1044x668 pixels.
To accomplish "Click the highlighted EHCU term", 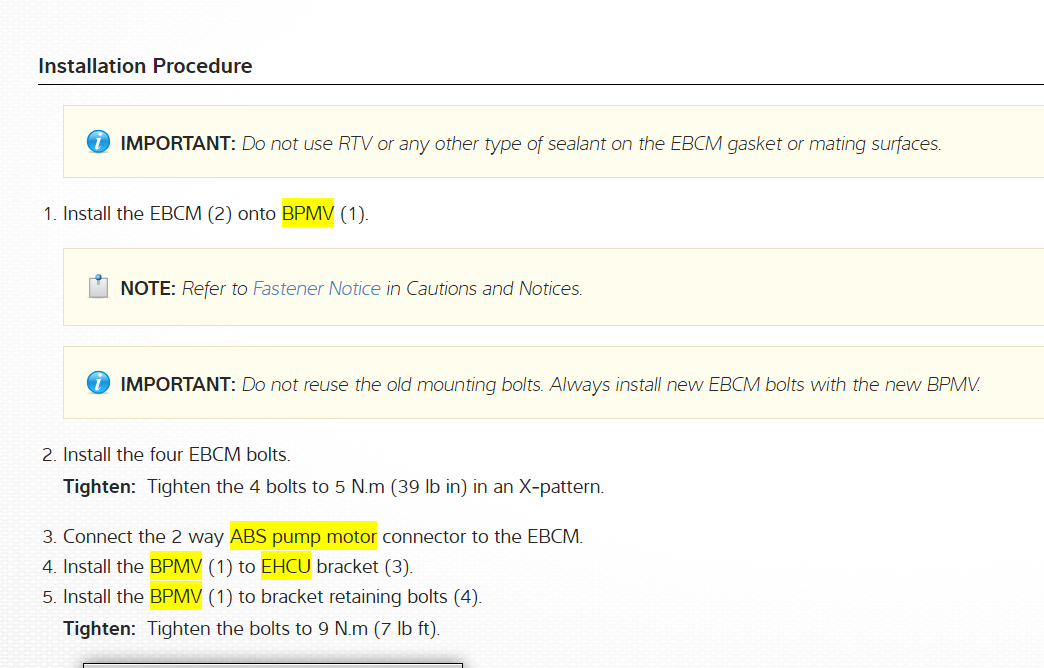I will tap(286, 566).
